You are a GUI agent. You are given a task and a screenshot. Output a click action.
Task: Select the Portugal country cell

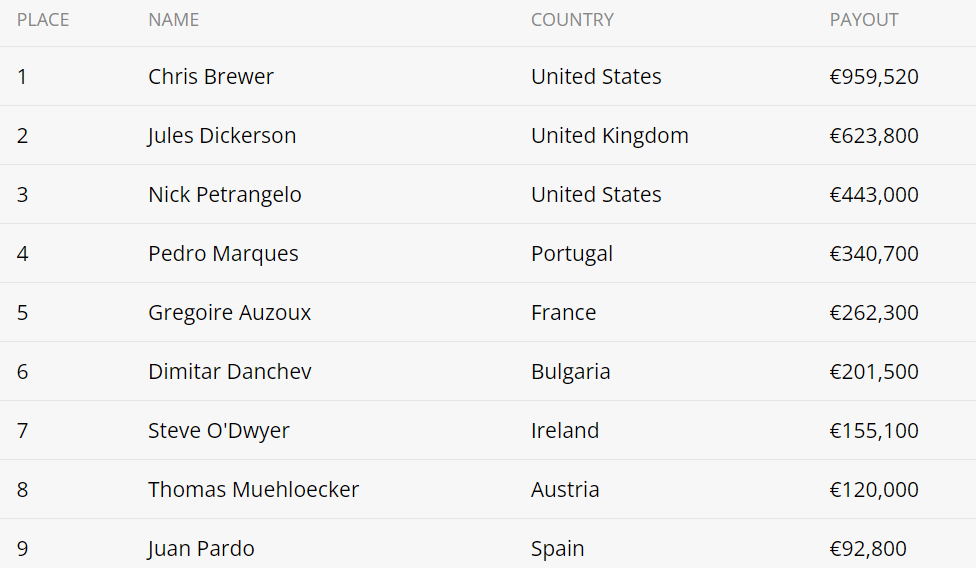[572, 254]
